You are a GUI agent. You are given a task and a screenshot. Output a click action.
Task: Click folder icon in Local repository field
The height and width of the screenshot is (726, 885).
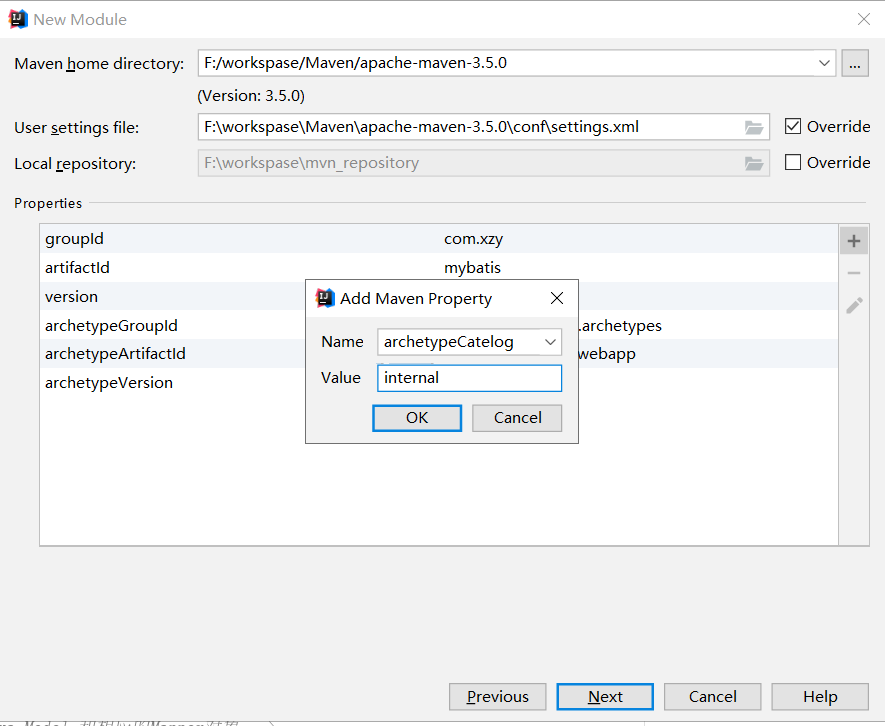coord(753,164)
